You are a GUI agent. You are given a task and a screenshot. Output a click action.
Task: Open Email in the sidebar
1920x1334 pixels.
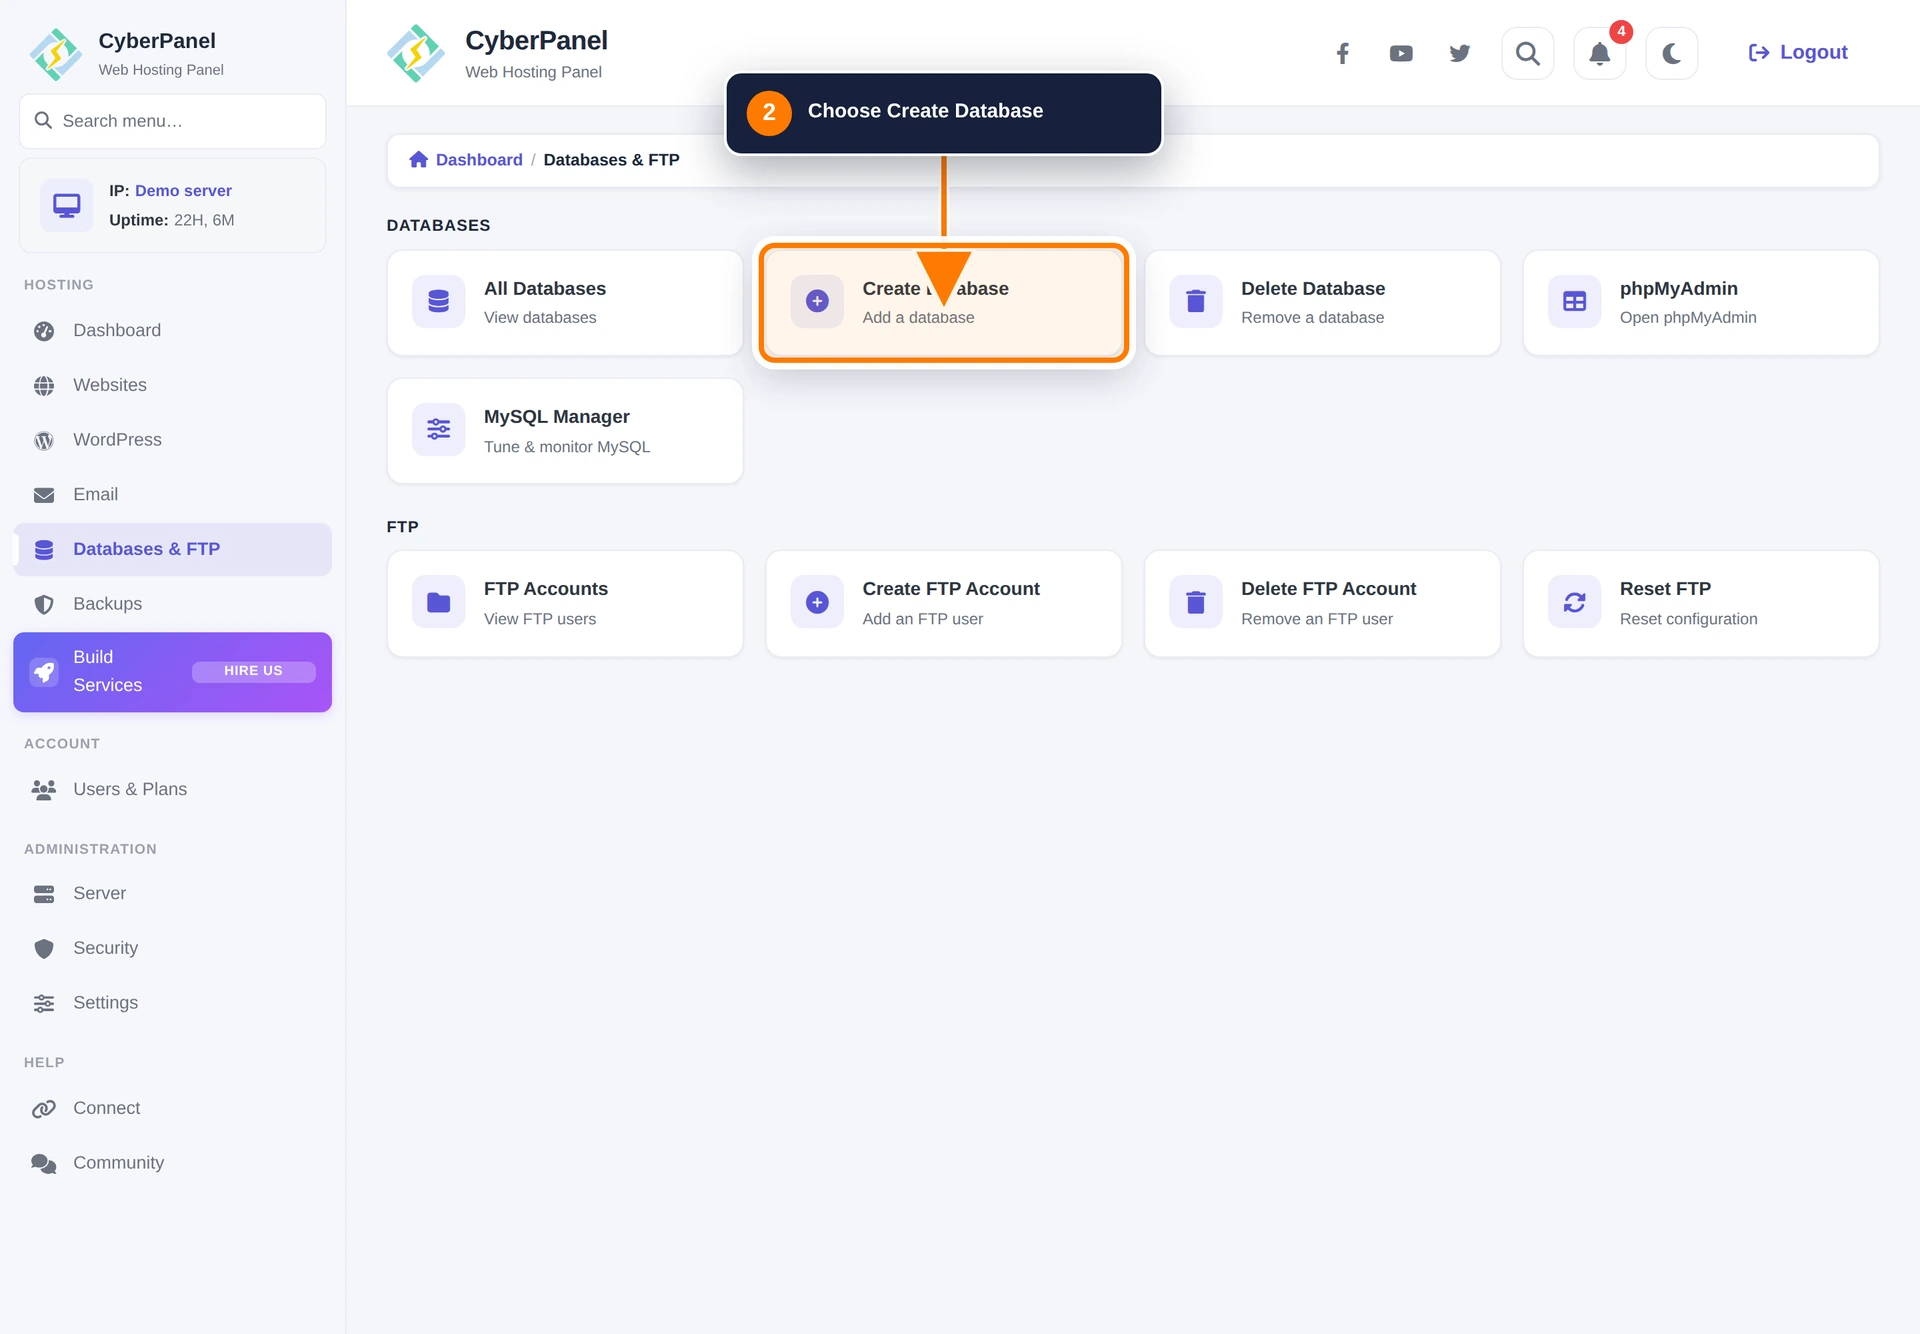pyautogui.click(x=173, y=494)
